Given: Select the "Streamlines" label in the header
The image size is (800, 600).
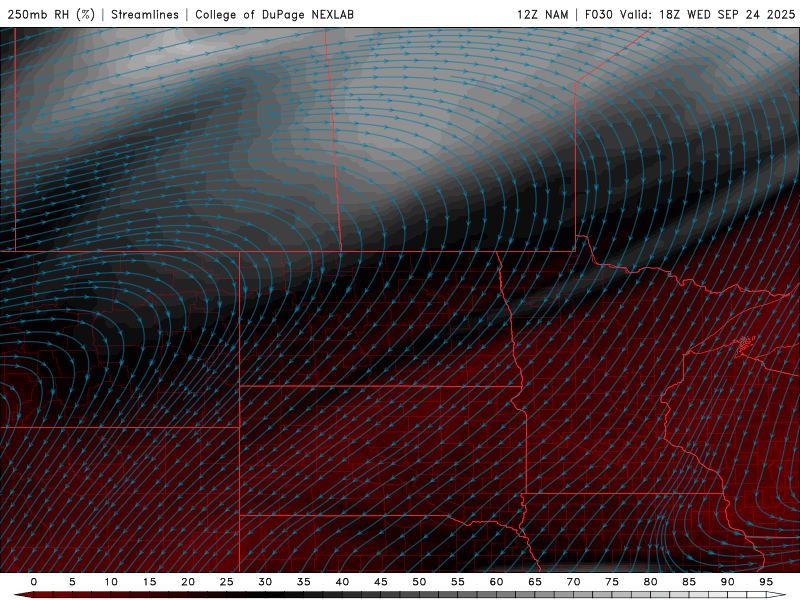Looking at the screenshot, I should point(145,14).
